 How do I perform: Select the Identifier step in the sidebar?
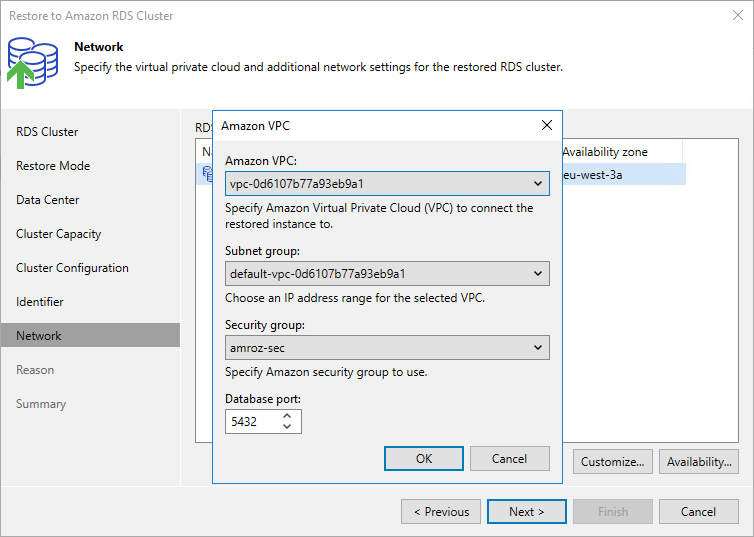click(x=40, y=302)
